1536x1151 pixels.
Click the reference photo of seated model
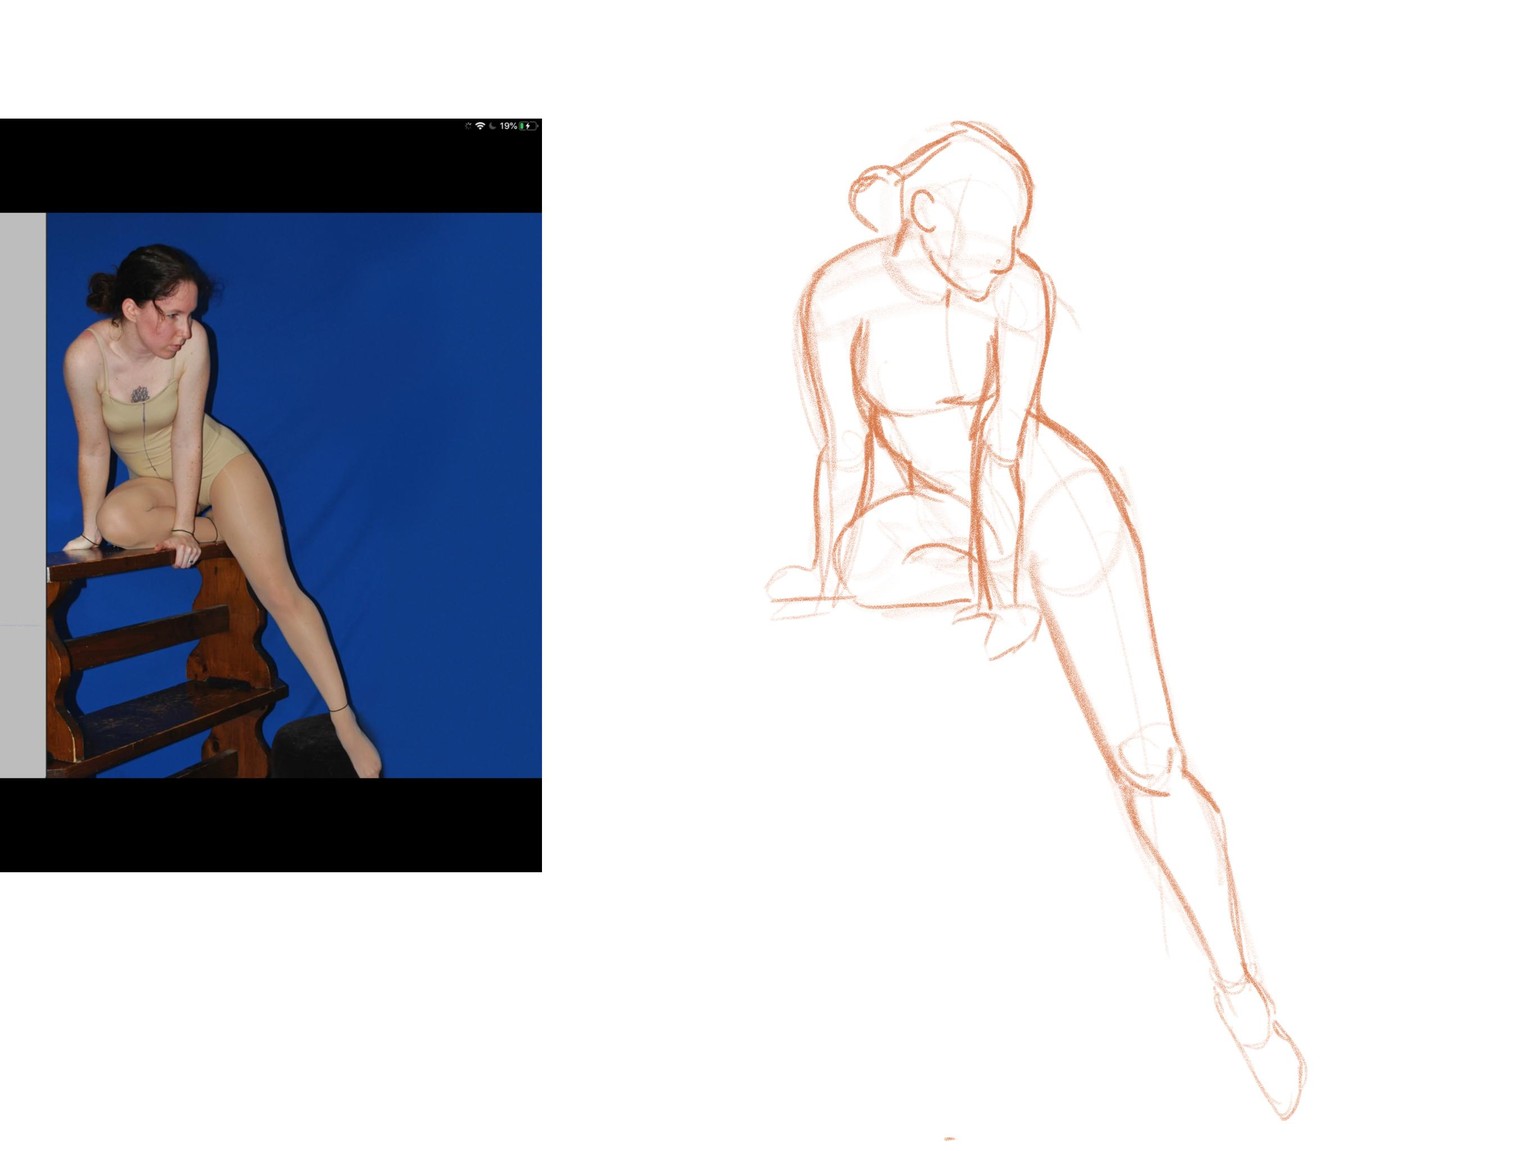[294, 495]
